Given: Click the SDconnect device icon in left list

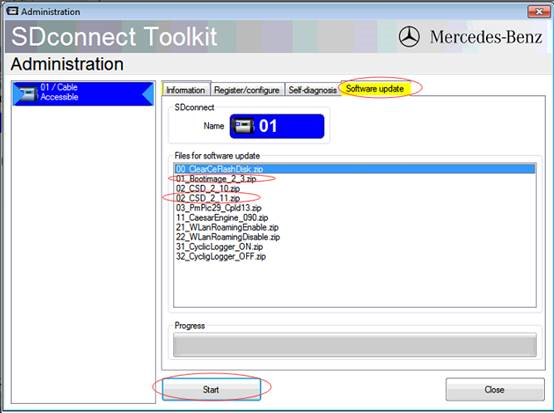Looking at the screenshot, I should tap(28, 94).
